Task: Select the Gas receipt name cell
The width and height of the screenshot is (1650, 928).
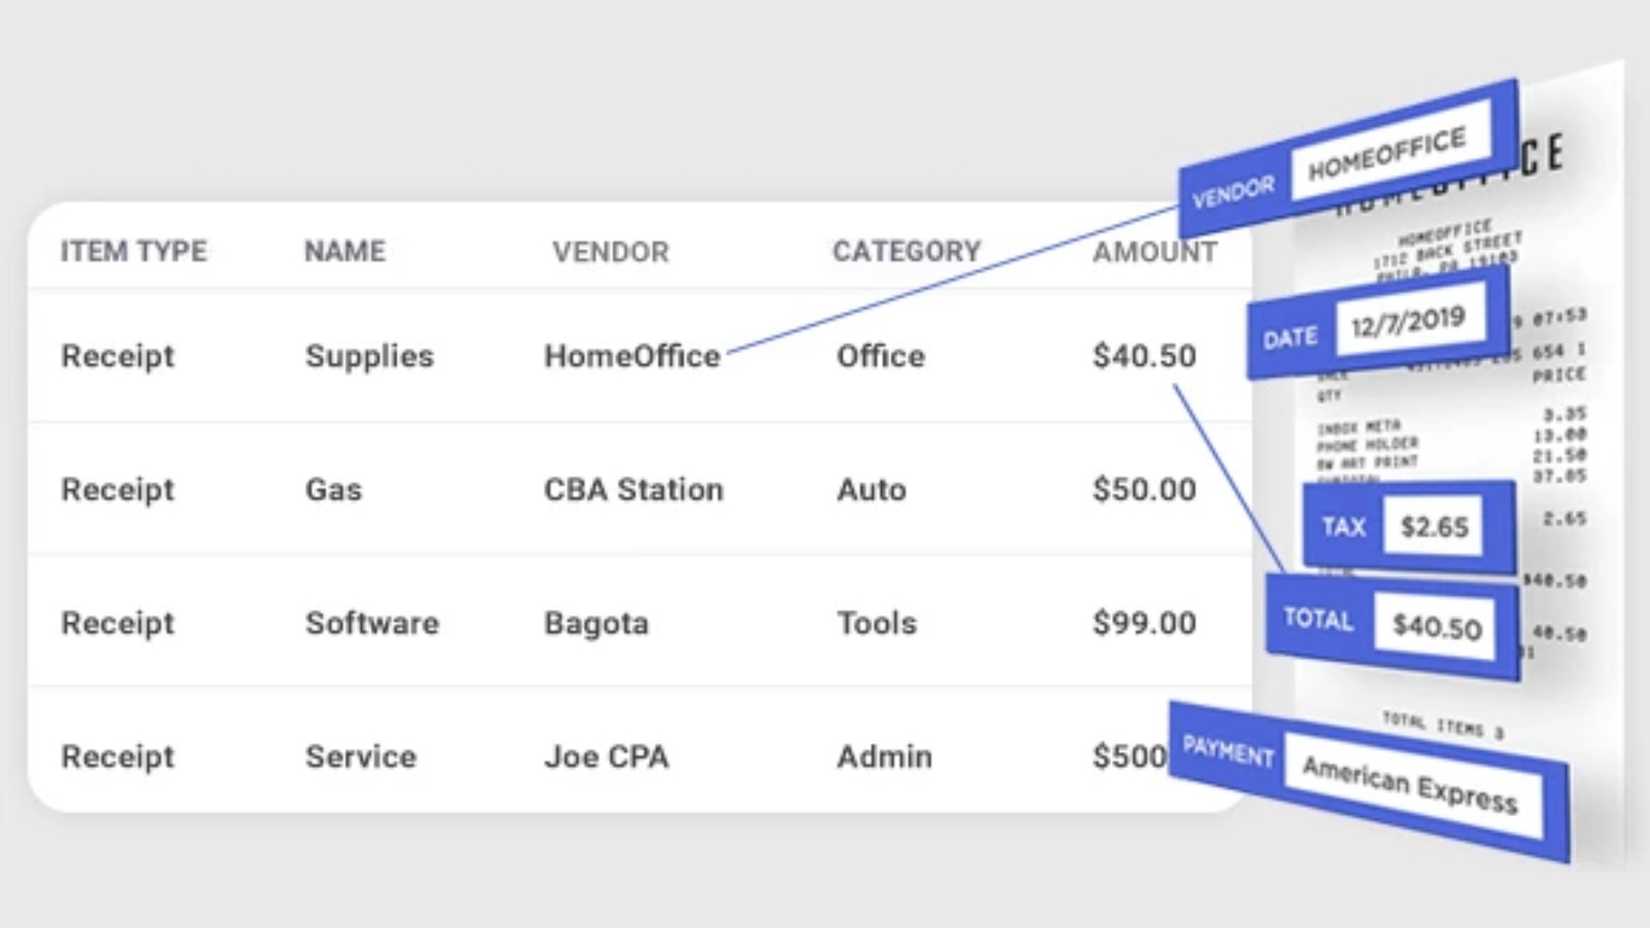Action: (x=333, y=490)
